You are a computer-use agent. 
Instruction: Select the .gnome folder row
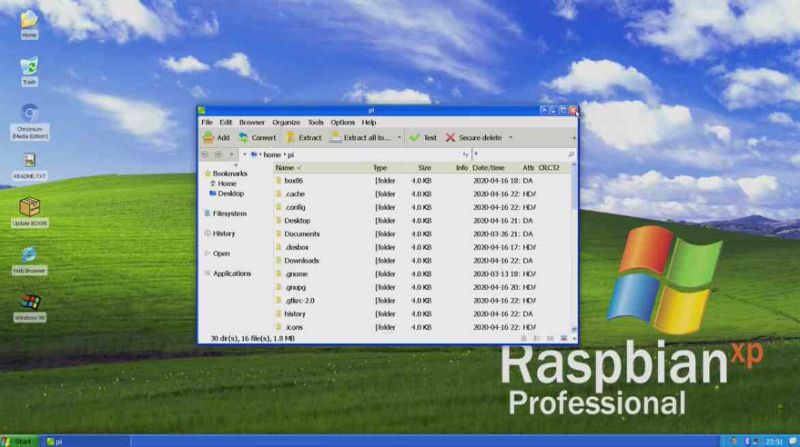pyautogui.click(x=422, y=274)
